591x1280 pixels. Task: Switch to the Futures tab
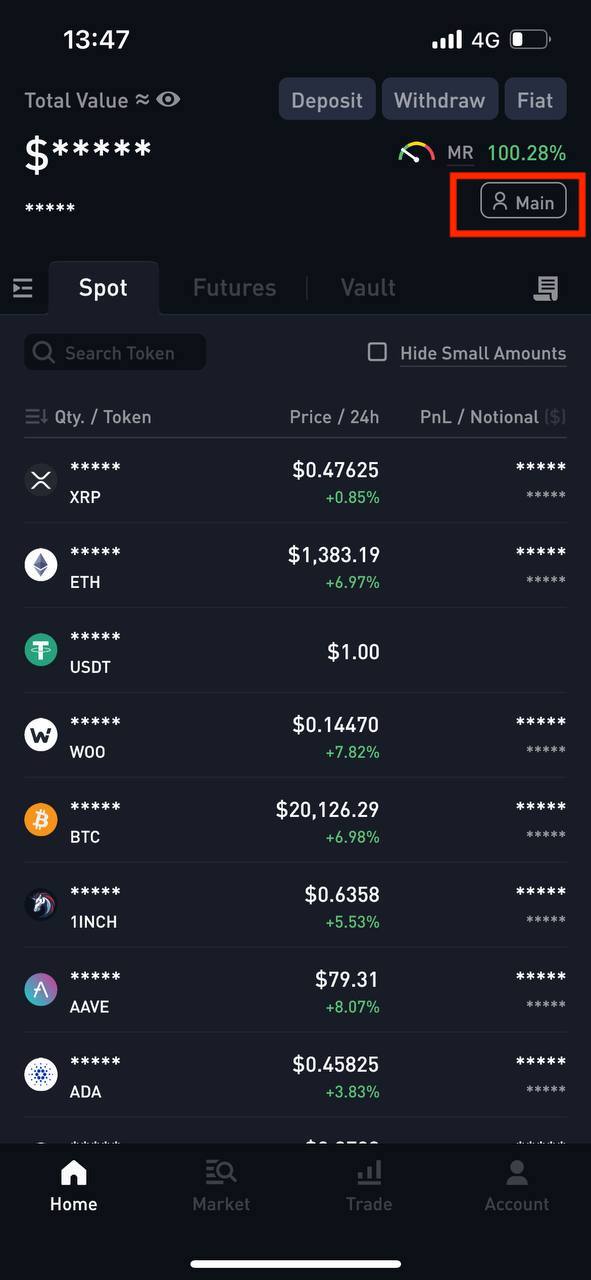[234, 288]
